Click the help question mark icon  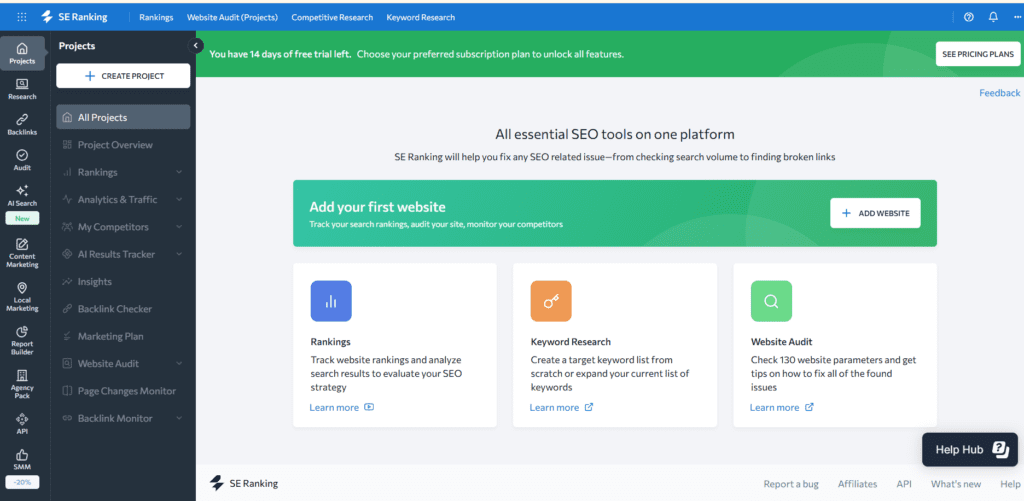pyautogui.click(x=968, y=17)
